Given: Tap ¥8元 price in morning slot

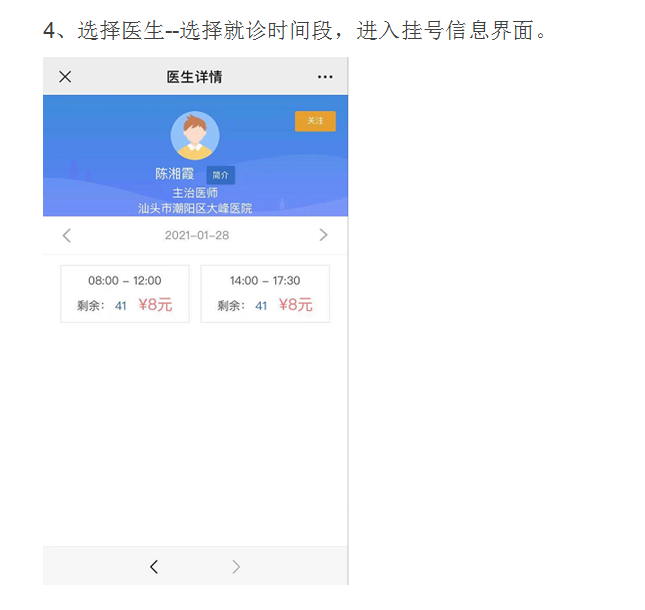Looking at the screenshot, I should coord(155,305).
